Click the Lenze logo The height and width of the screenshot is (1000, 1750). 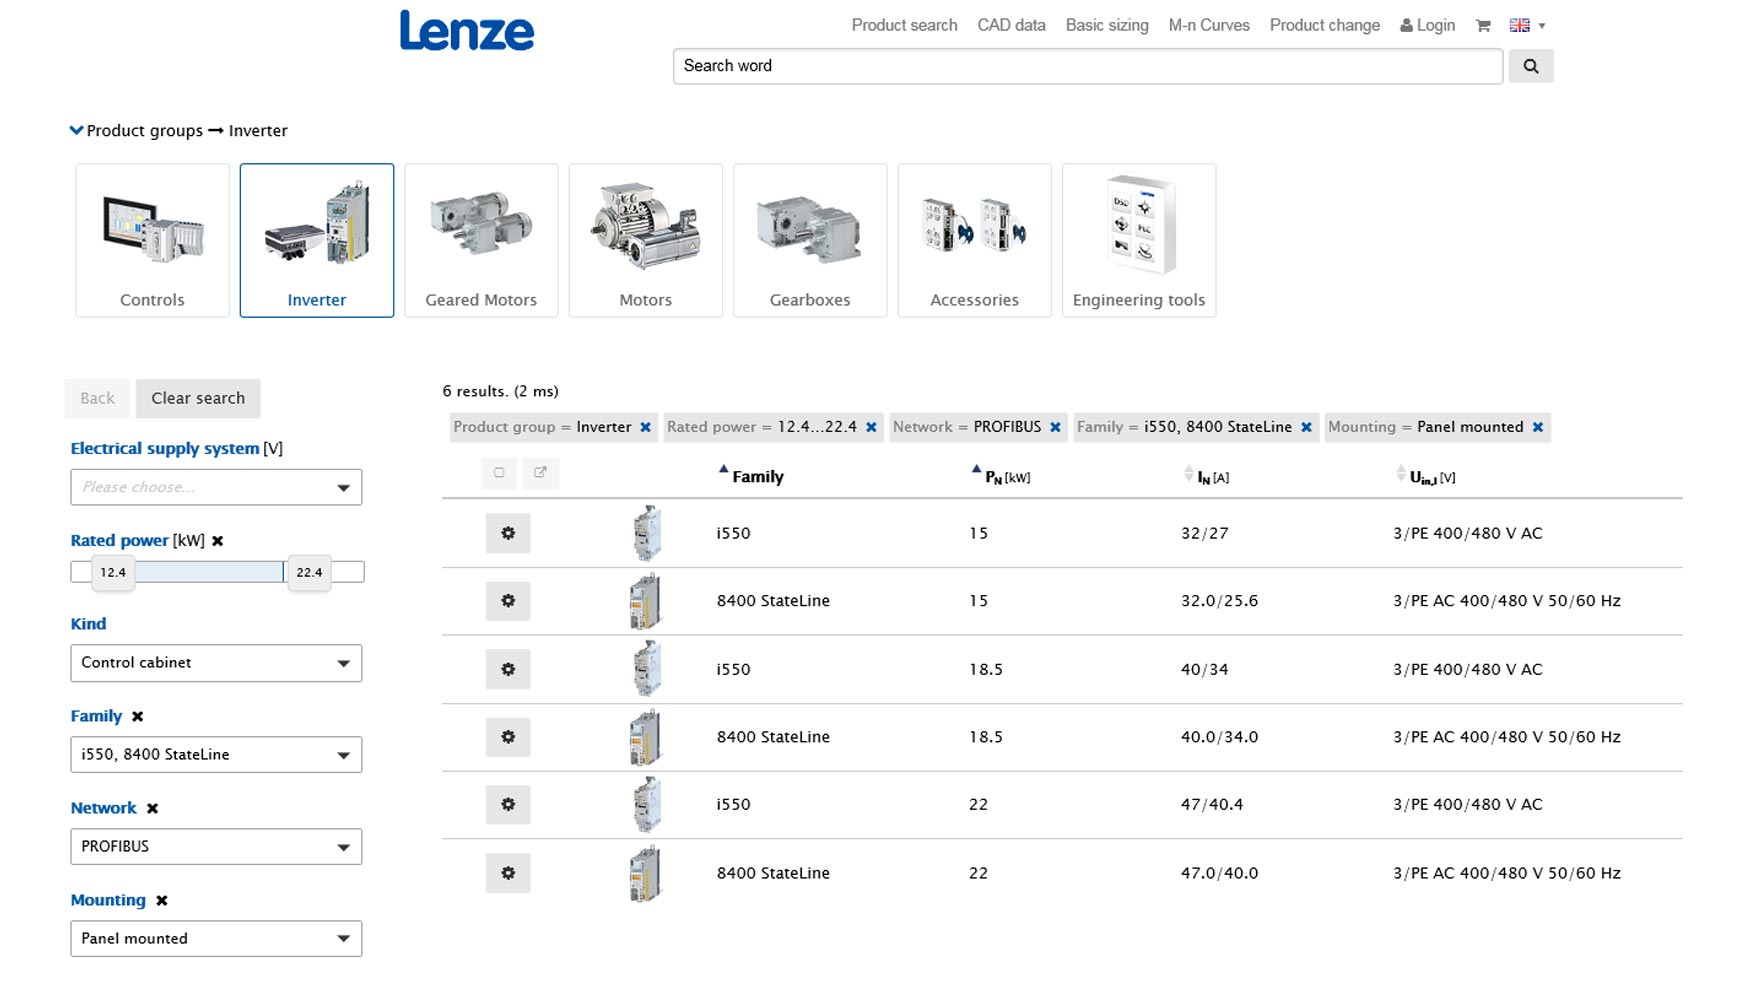coord(466,31)
